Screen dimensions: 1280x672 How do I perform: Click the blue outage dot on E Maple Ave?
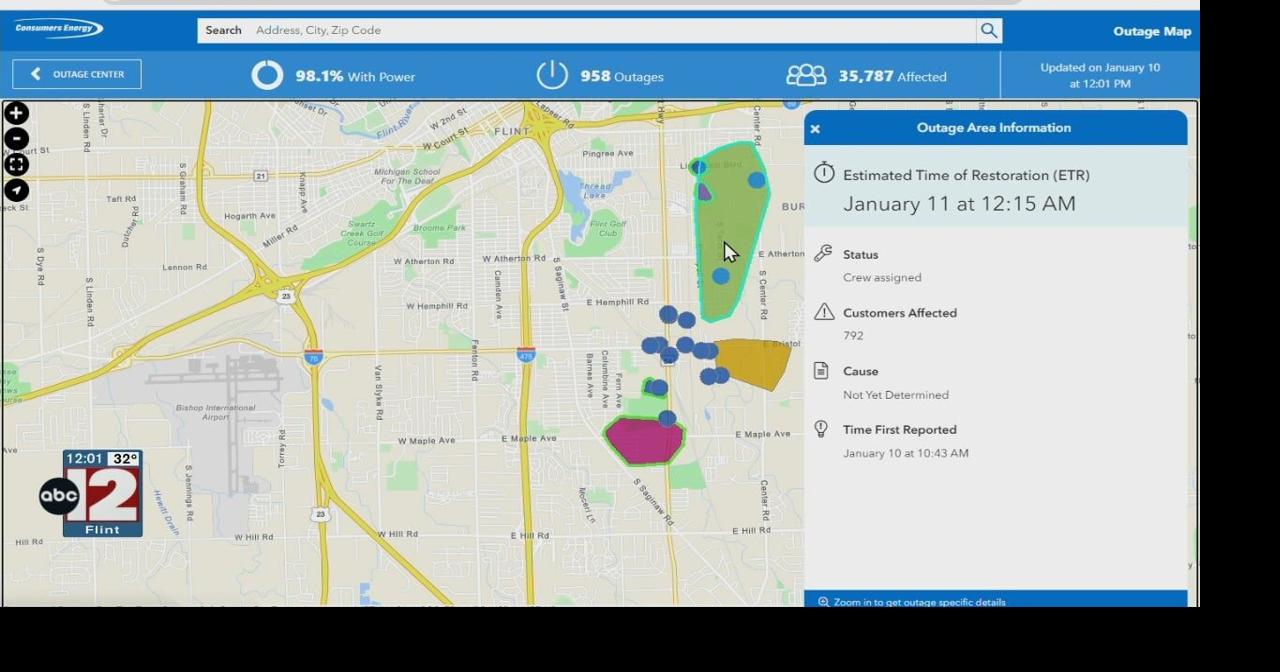point(667,419)
